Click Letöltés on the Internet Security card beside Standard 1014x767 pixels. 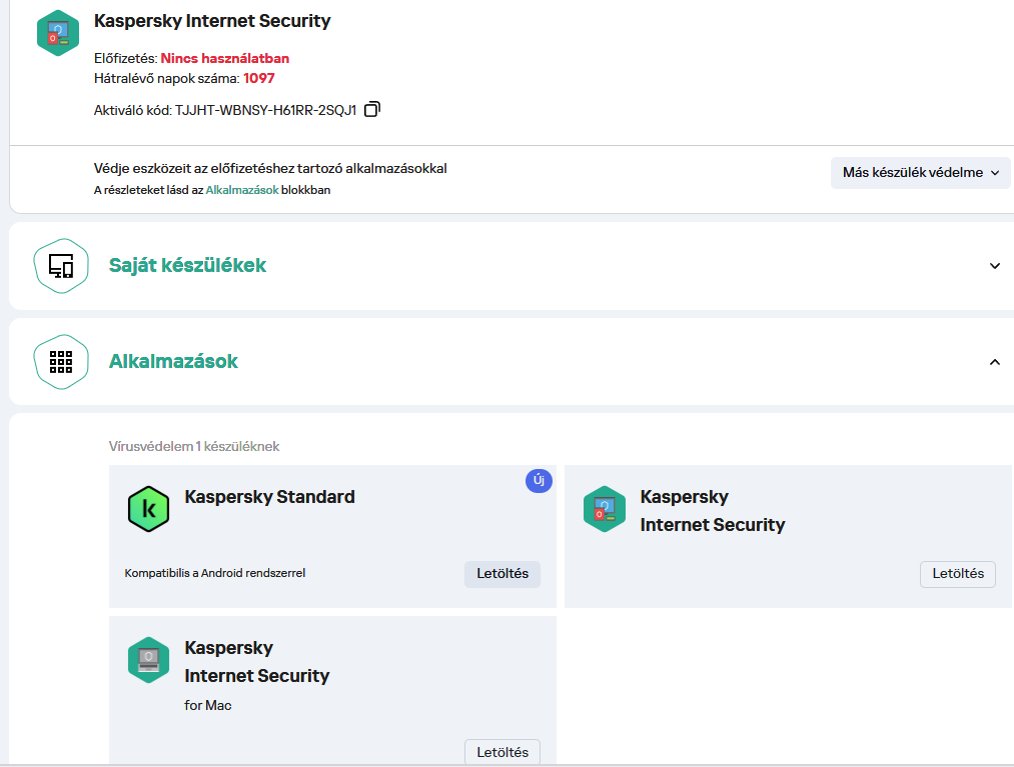click(958, 574)
